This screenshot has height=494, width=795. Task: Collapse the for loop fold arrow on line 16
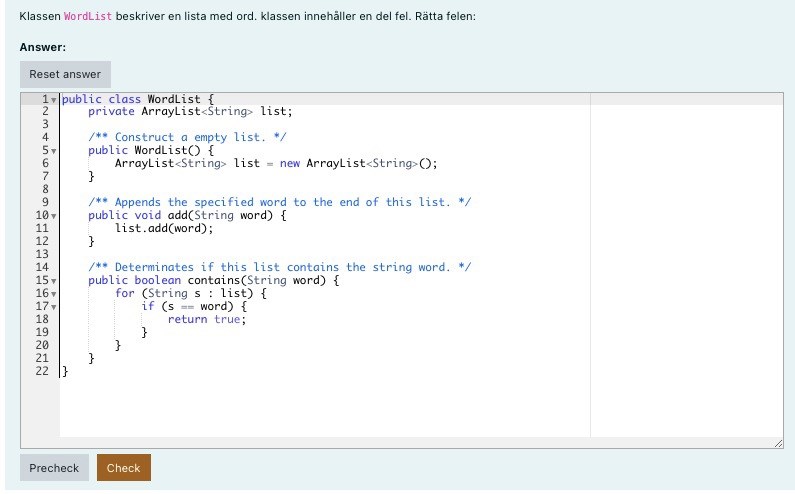(x=54, y=294)
